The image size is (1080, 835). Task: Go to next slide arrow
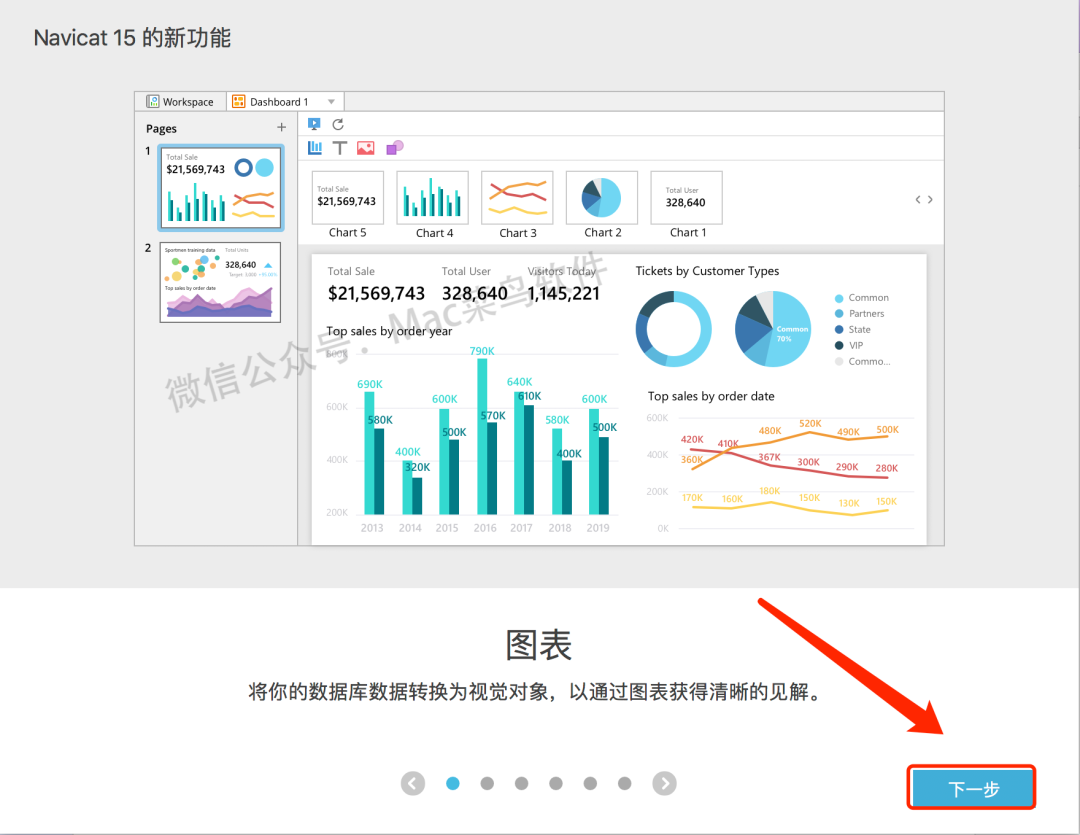click(665, 783)
